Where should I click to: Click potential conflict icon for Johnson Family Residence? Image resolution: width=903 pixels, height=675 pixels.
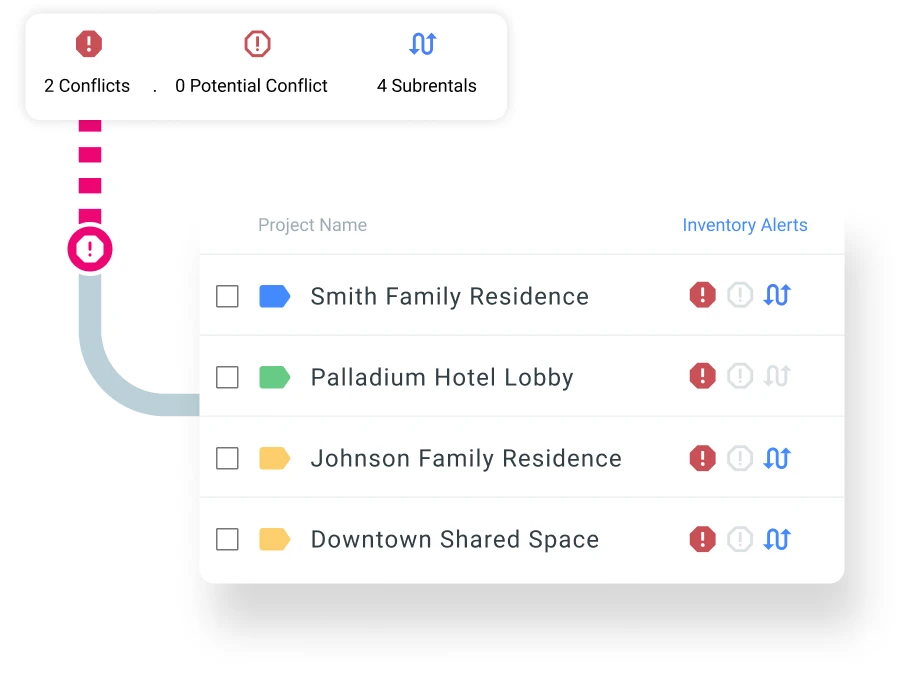tap(740, 458)
